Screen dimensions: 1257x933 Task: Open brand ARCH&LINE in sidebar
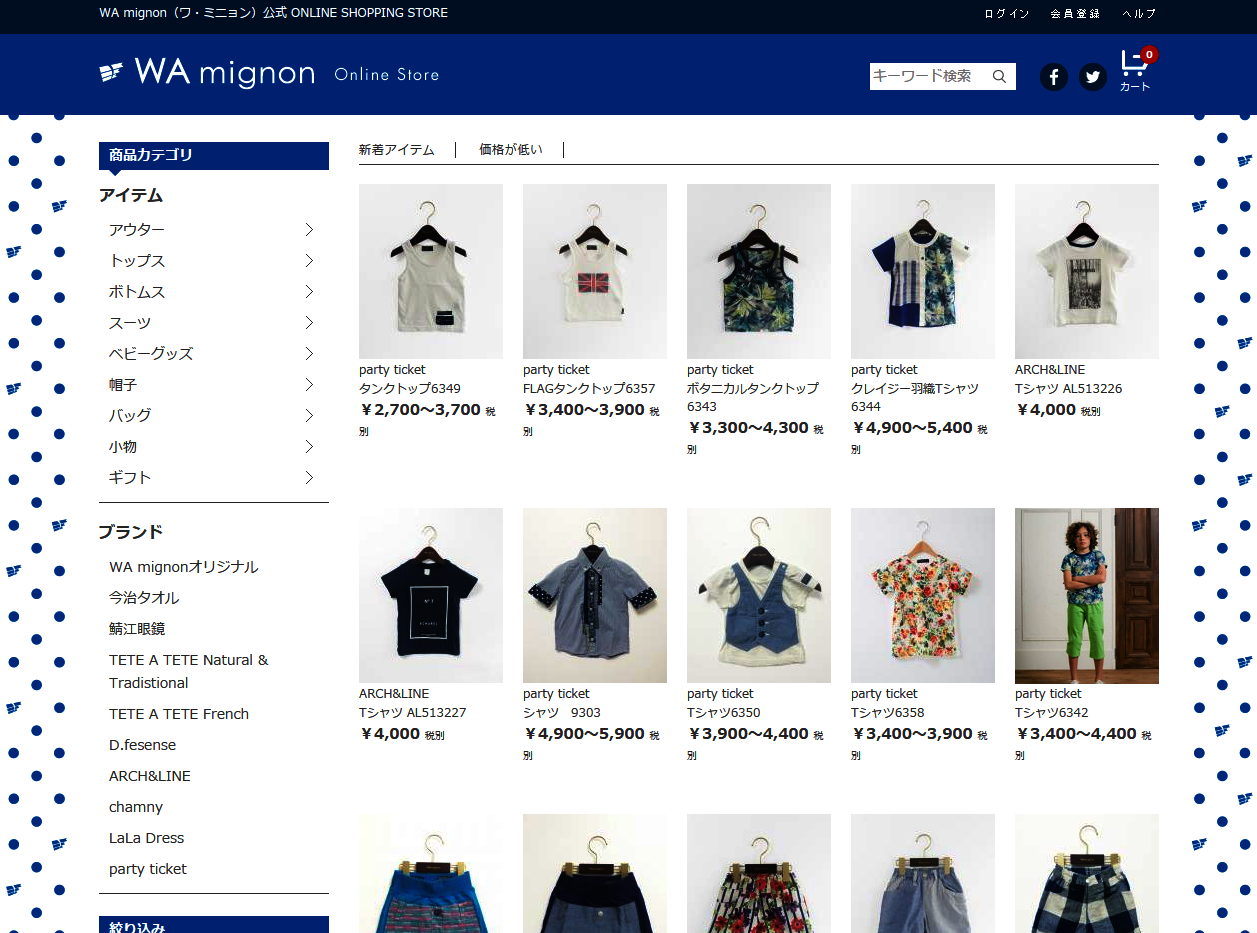150,776
